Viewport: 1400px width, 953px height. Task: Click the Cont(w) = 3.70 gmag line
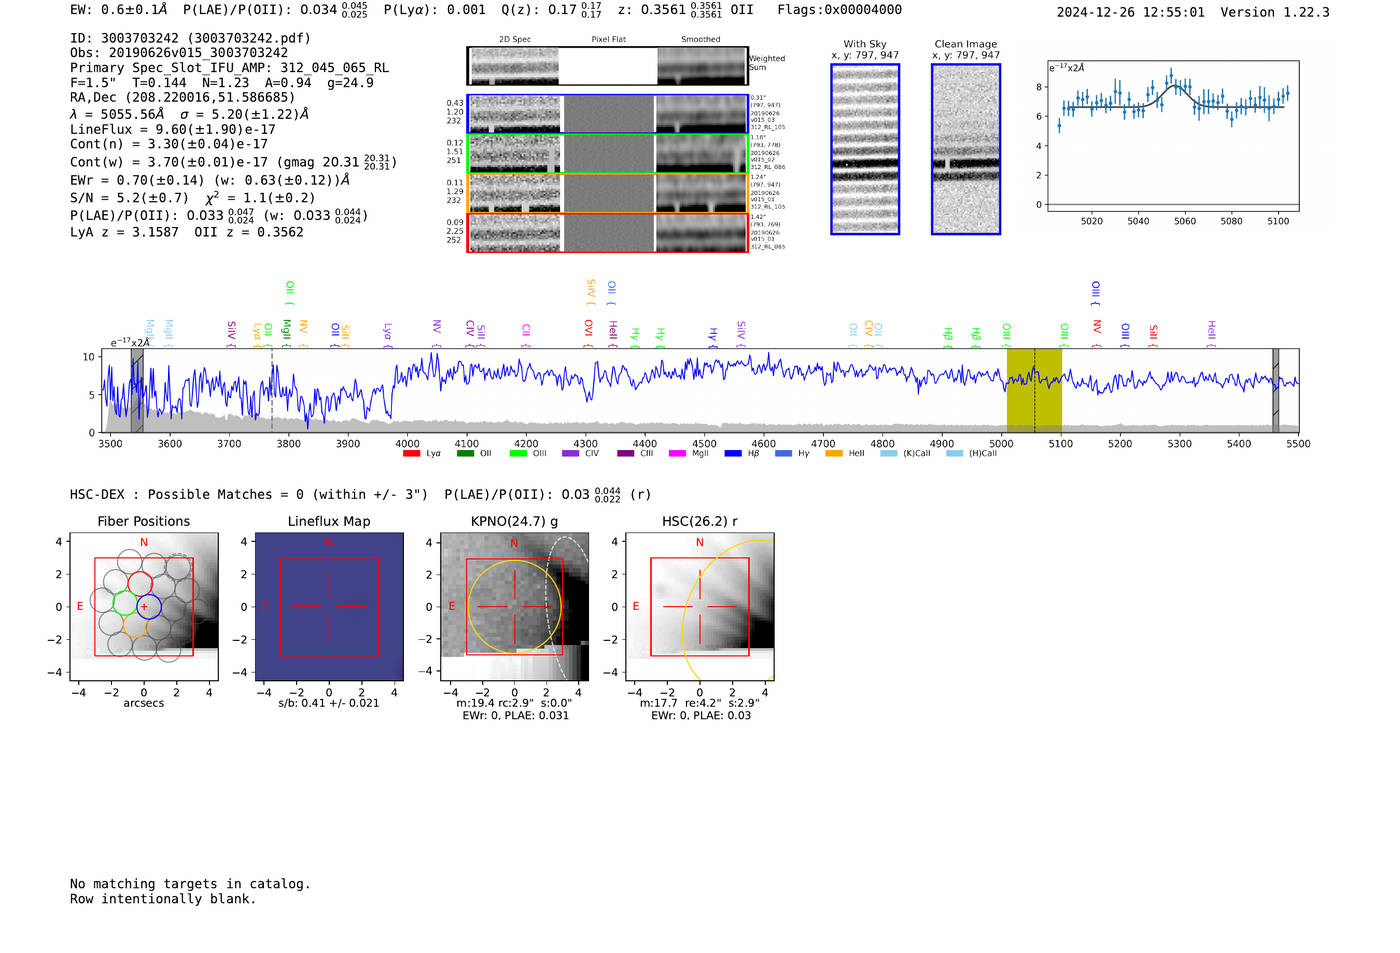pyautogui.click(x=233, y=161)
